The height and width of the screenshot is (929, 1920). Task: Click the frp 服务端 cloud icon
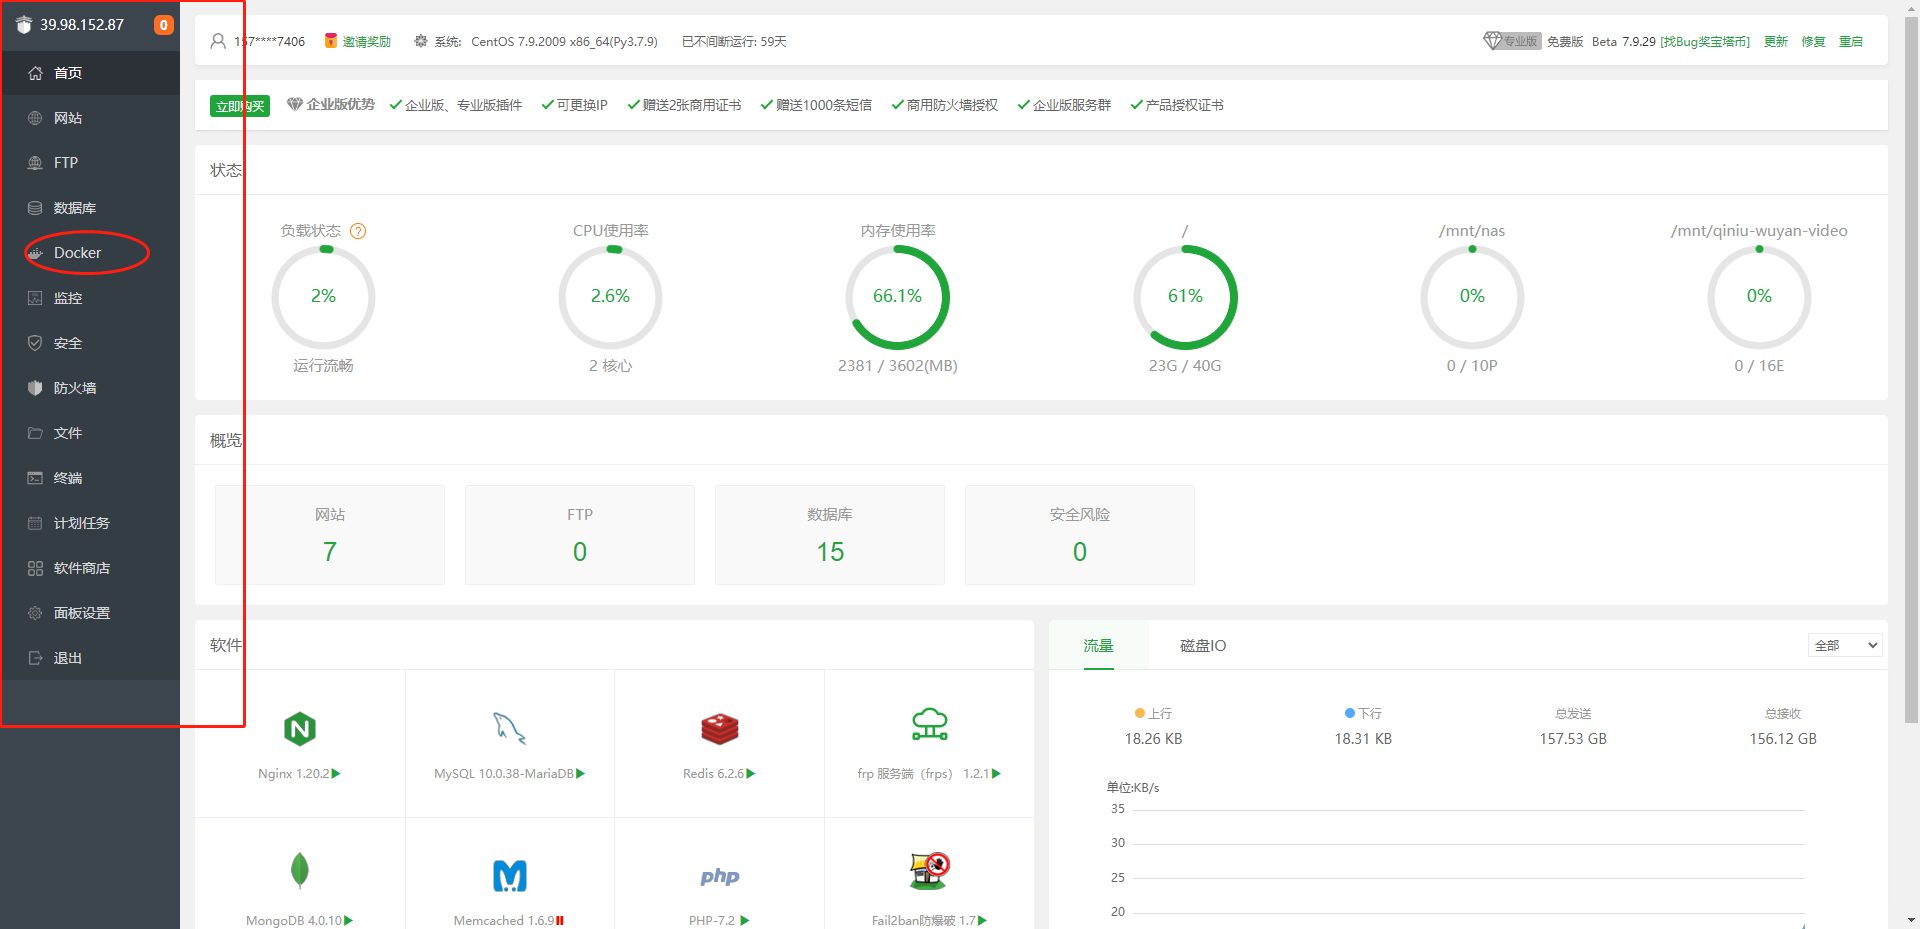[930, 724]
